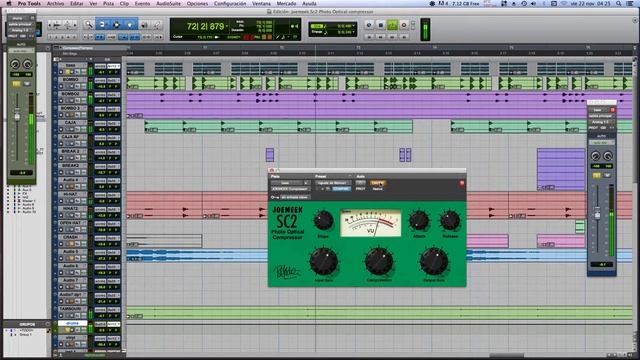The width and height of the screenshot is (640, 360).
Task: Click the transport Record button
Action: click(404, 25)
